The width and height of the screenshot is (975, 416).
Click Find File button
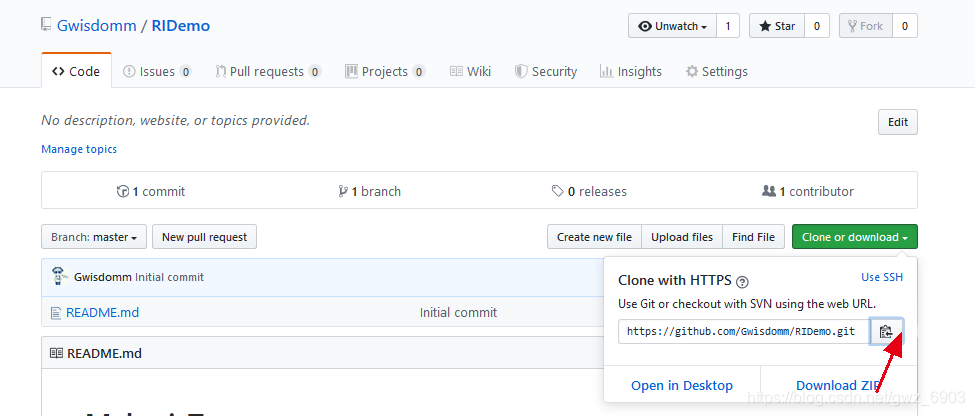[x=754, y=237]
